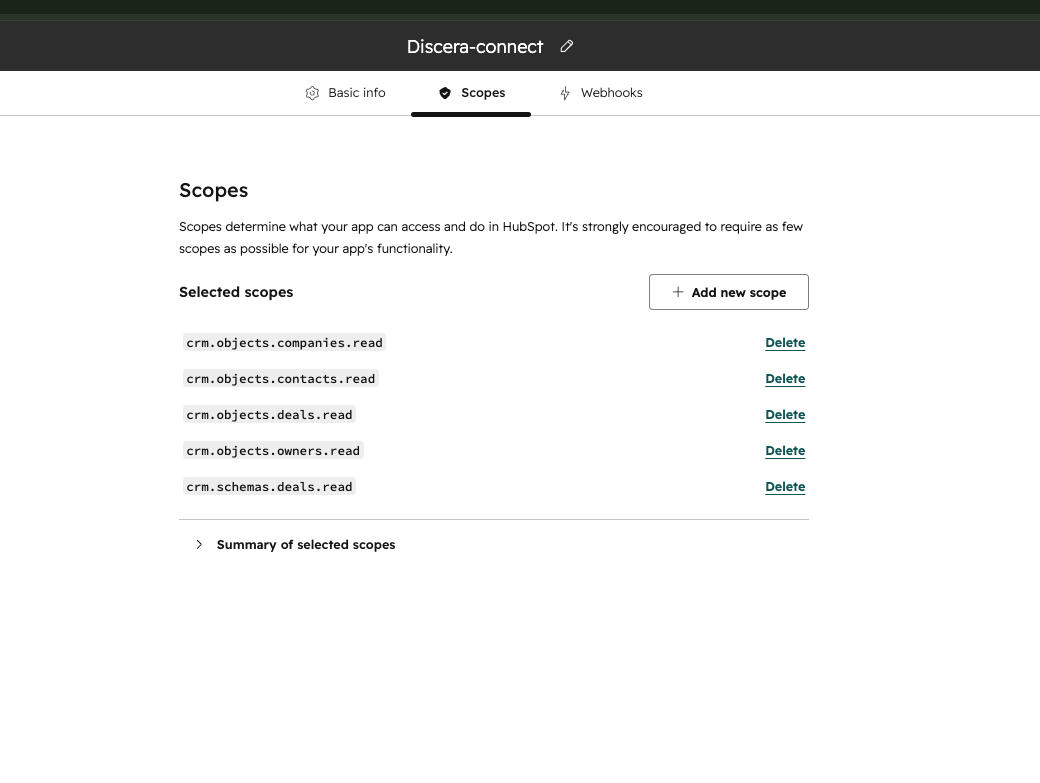This screenshot has width=1040, height=783.
Task: Click the shield icon on Scopes tab
Action: [x=445, y=93]
